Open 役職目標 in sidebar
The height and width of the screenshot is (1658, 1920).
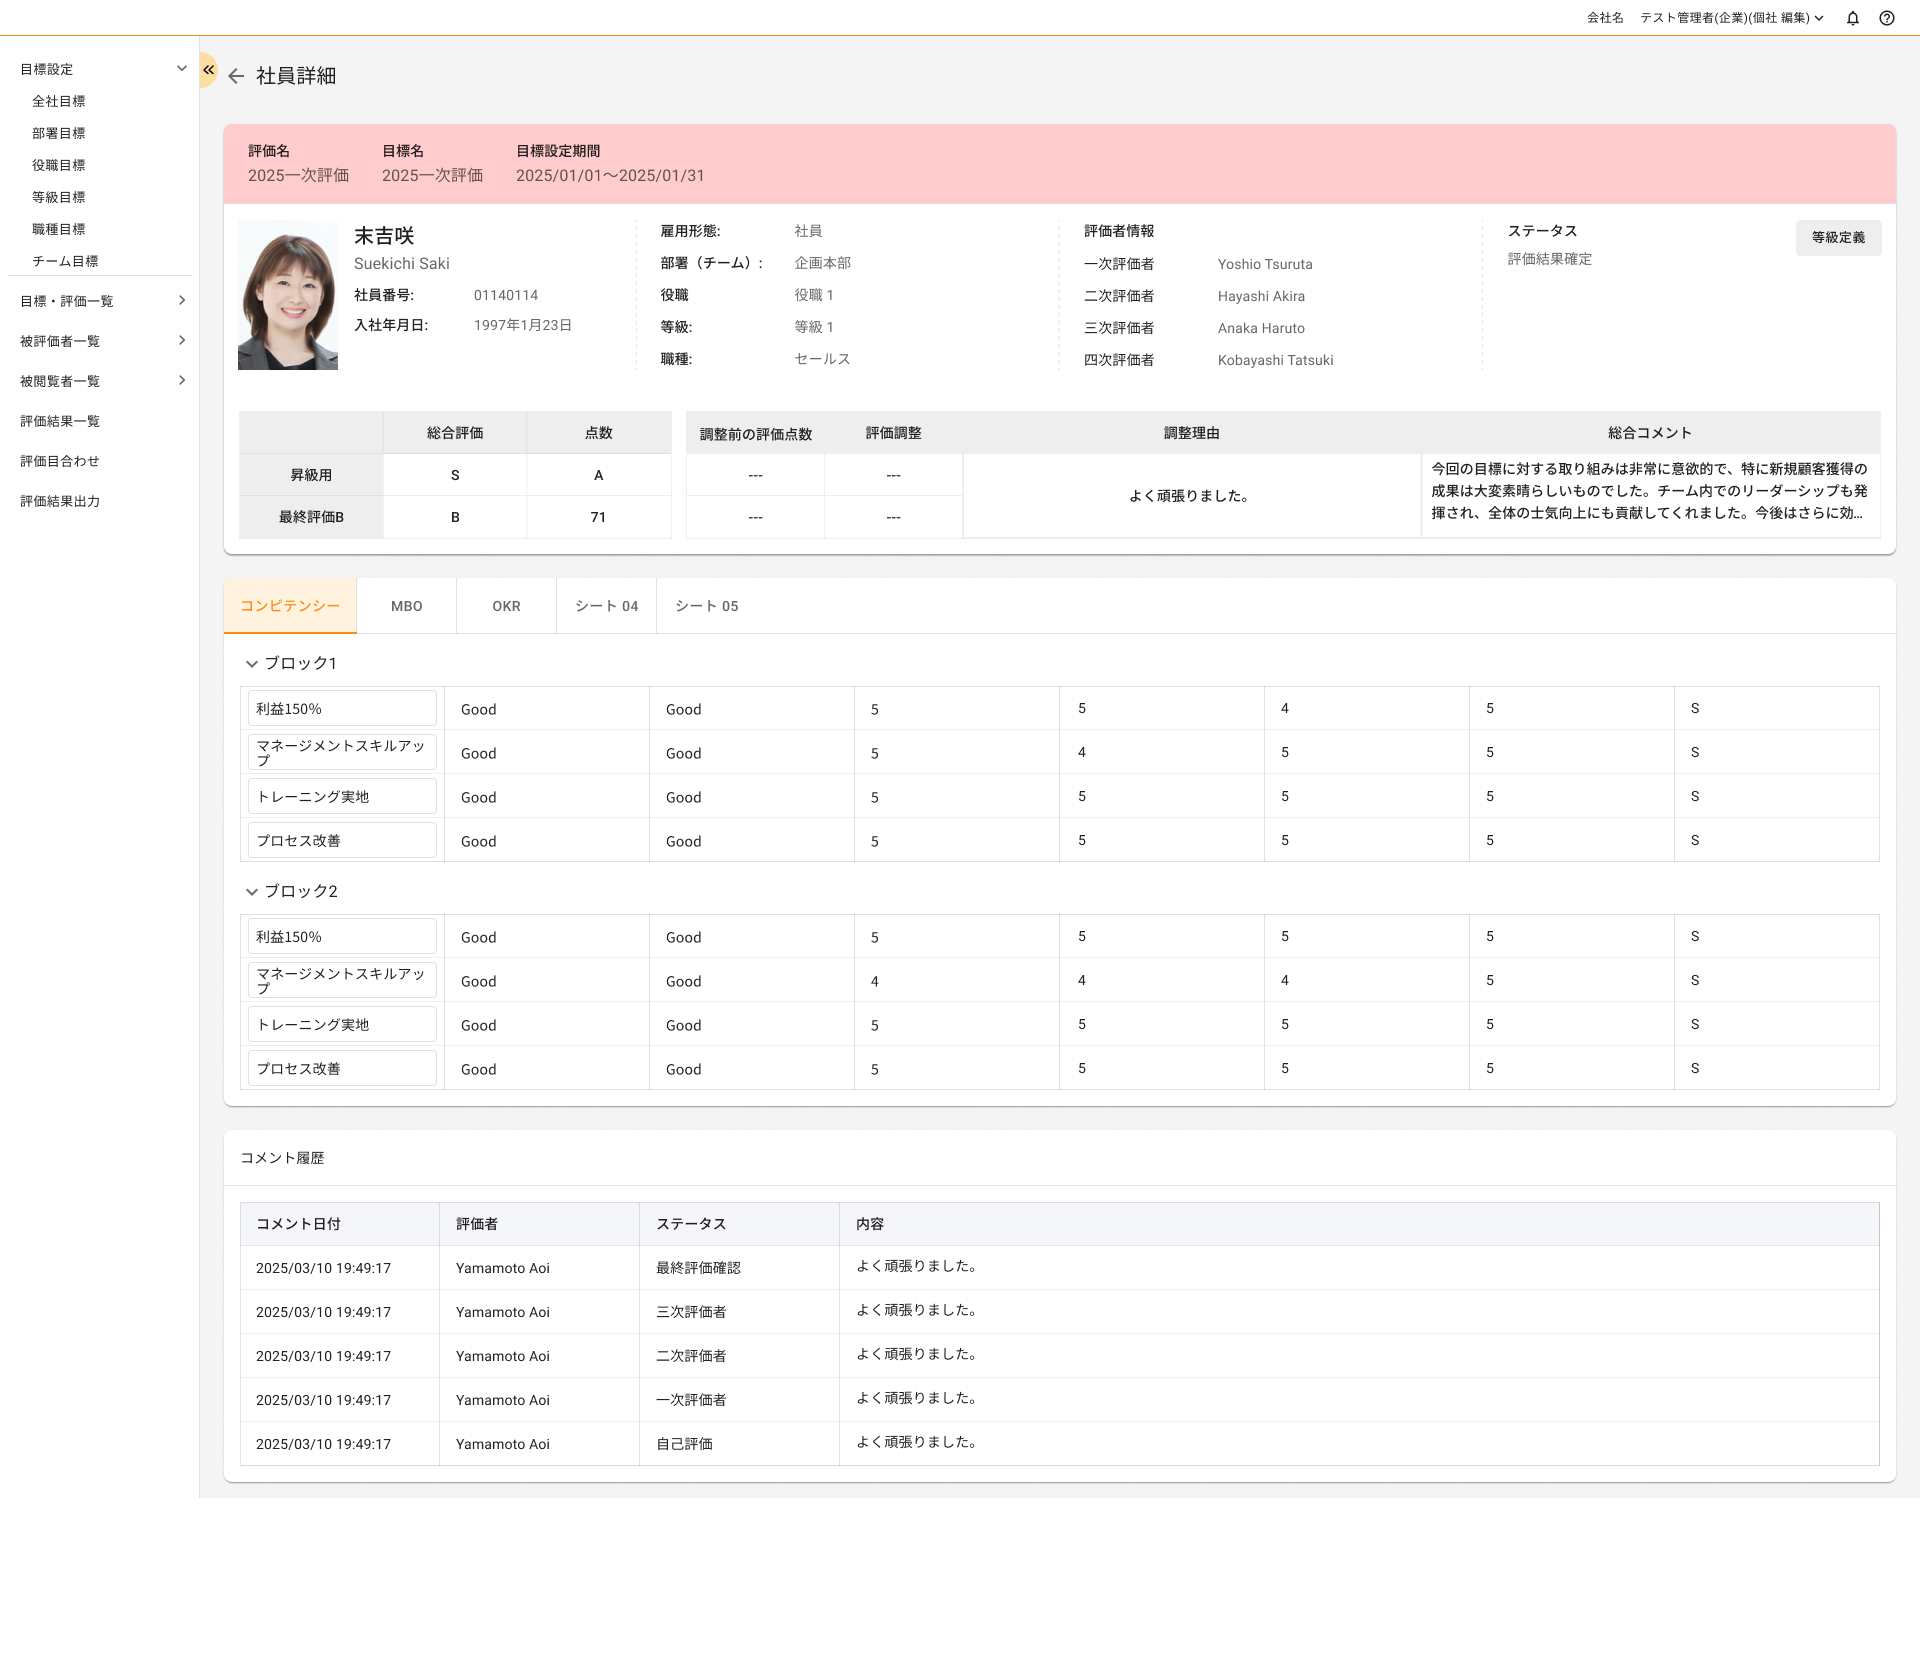(x=59, y=165)
